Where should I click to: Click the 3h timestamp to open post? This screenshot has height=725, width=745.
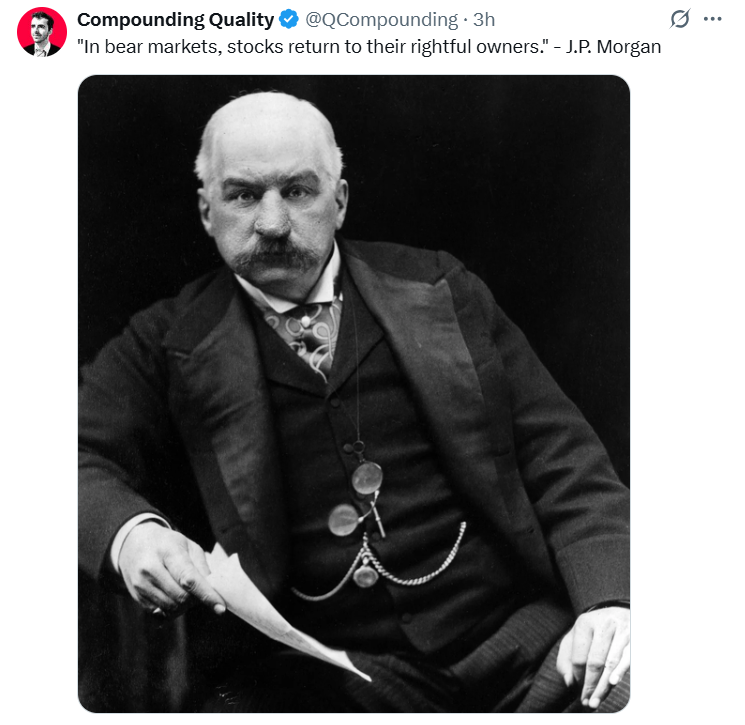click(484, 19)
